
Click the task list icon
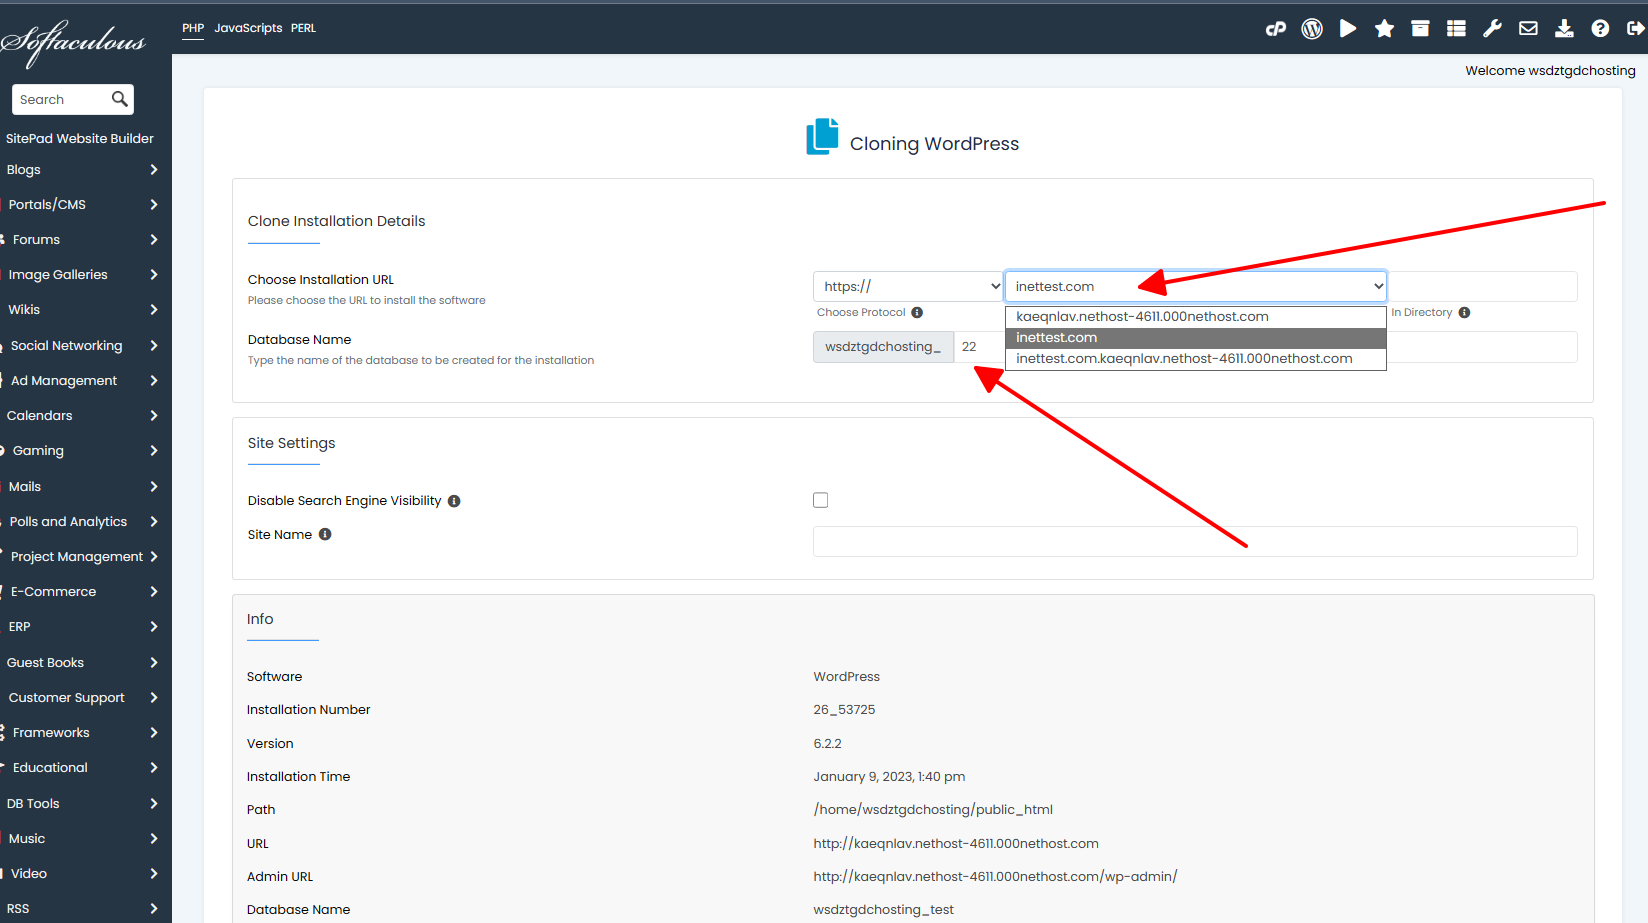pos(1456,29)
